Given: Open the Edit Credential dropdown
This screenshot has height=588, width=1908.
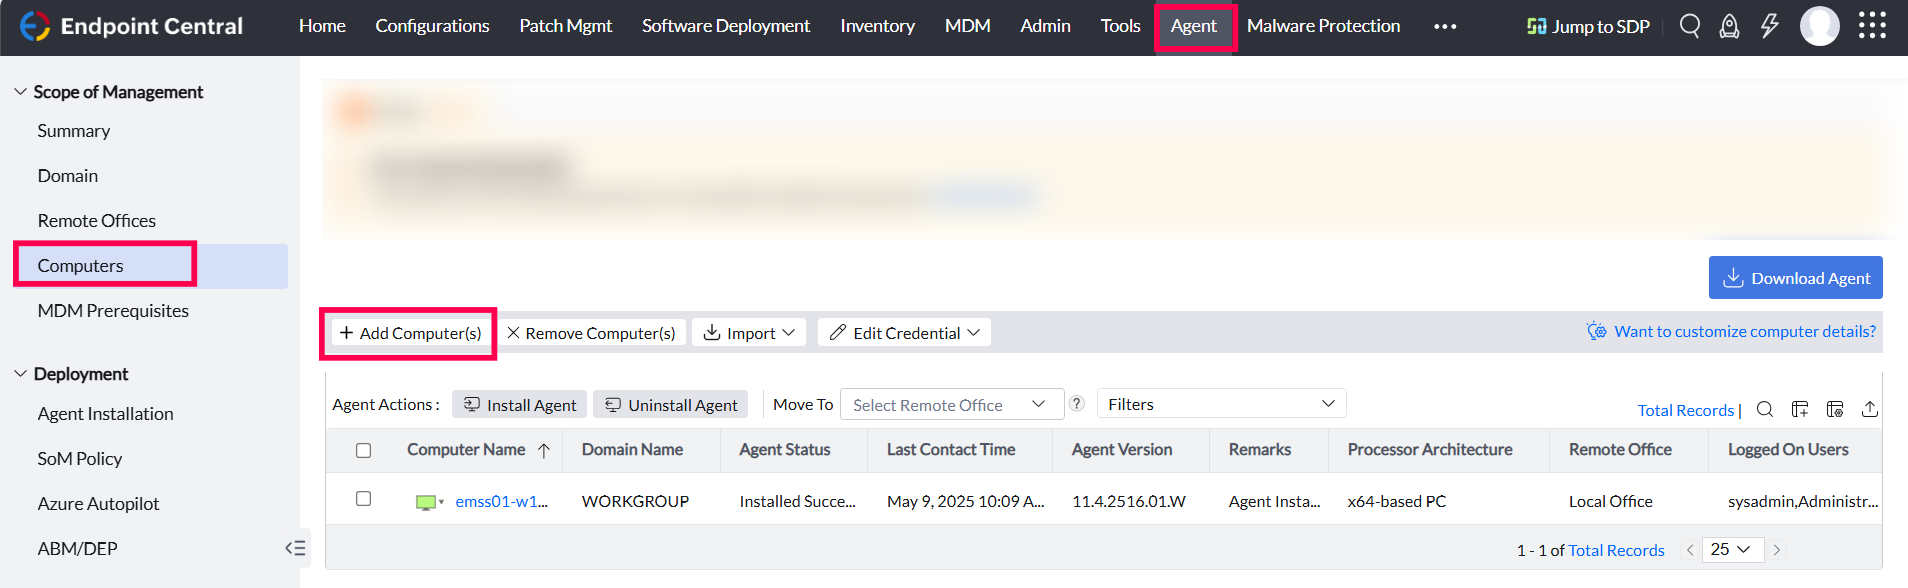Looking at the screenshot, I should point(905,333).
